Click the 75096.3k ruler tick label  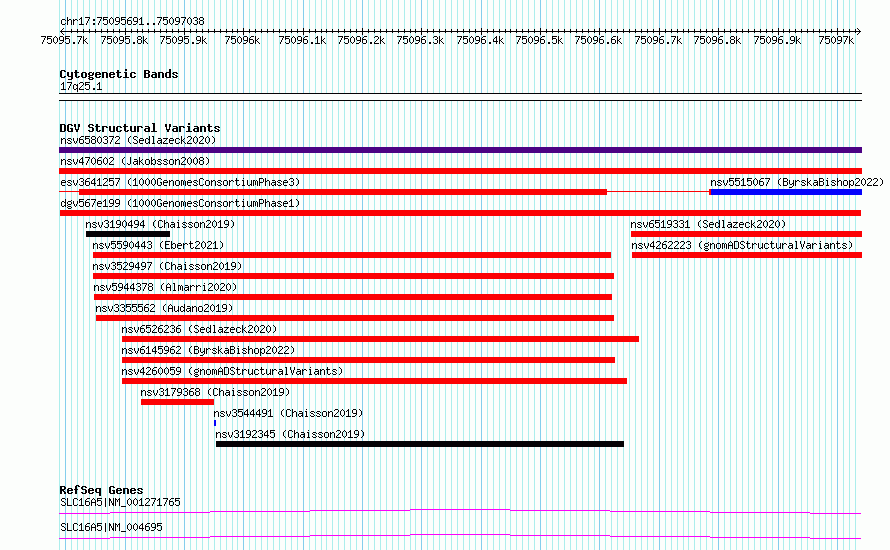(421, 41)
